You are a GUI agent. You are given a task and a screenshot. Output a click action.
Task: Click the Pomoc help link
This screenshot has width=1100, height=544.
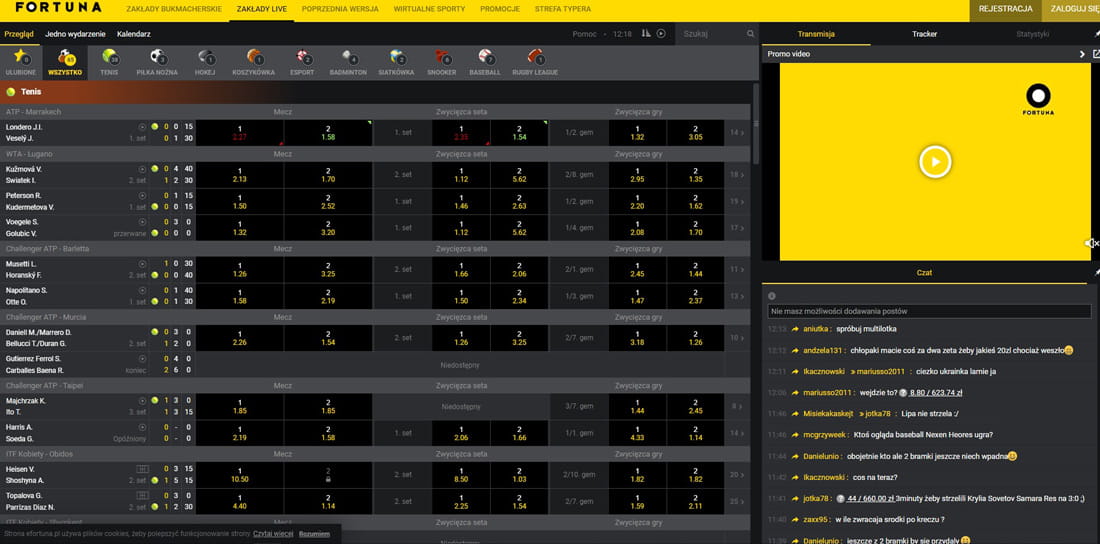coord(584,34)
